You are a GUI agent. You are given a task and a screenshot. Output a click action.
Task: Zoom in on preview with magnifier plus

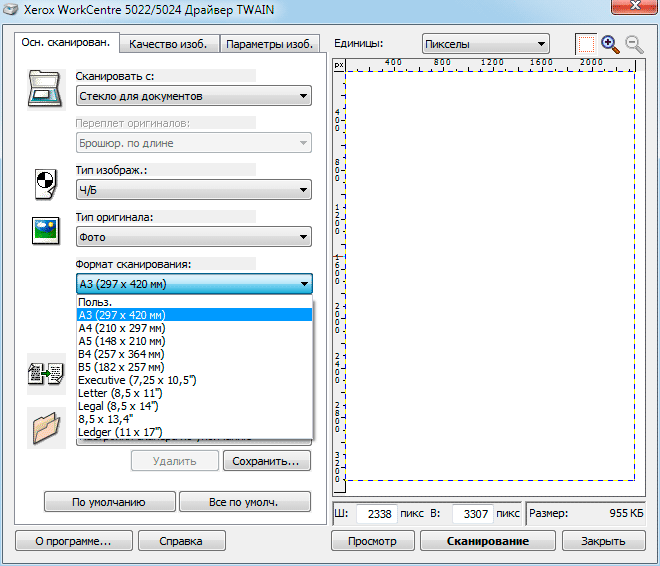[x=610, y=44]
